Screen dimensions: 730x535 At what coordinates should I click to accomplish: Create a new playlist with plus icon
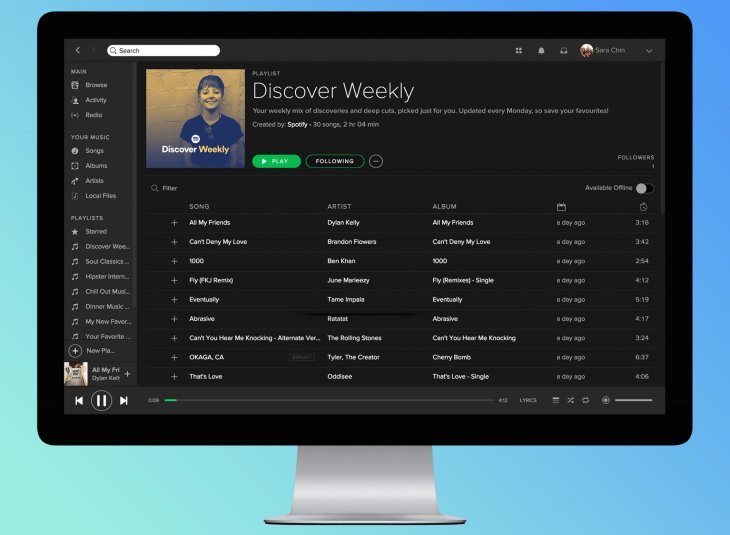coord(75,351)
